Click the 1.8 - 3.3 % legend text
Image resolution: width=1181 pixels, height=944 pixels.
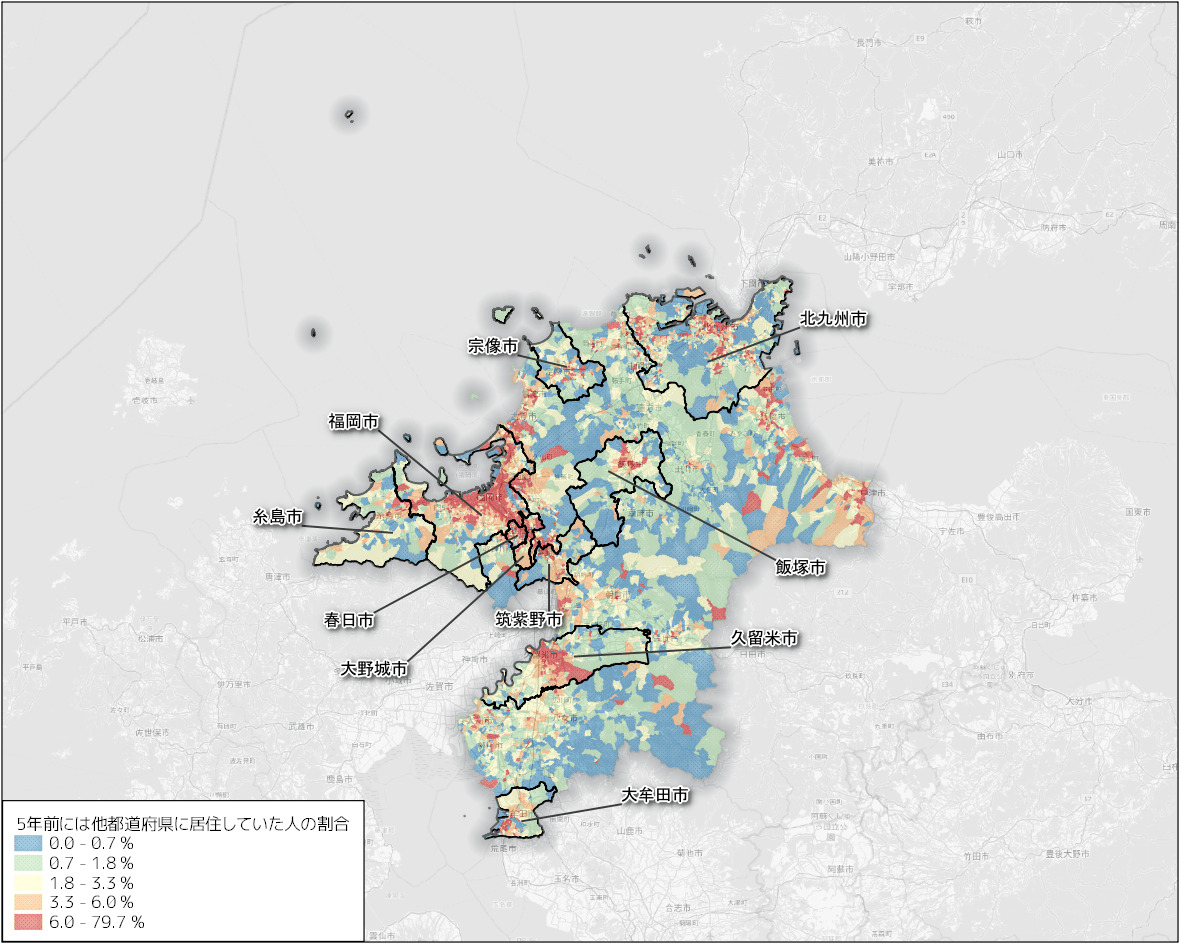(91, 883)
